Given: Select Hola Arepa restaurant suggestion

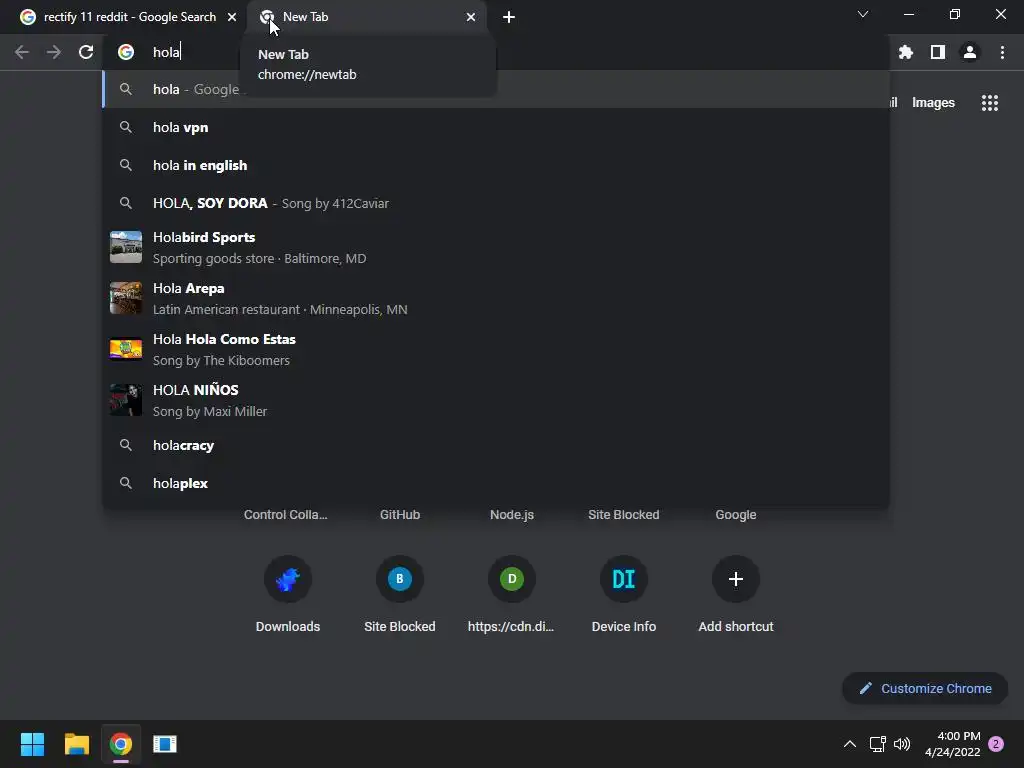Looking at the screenshot, I should 496,298.
